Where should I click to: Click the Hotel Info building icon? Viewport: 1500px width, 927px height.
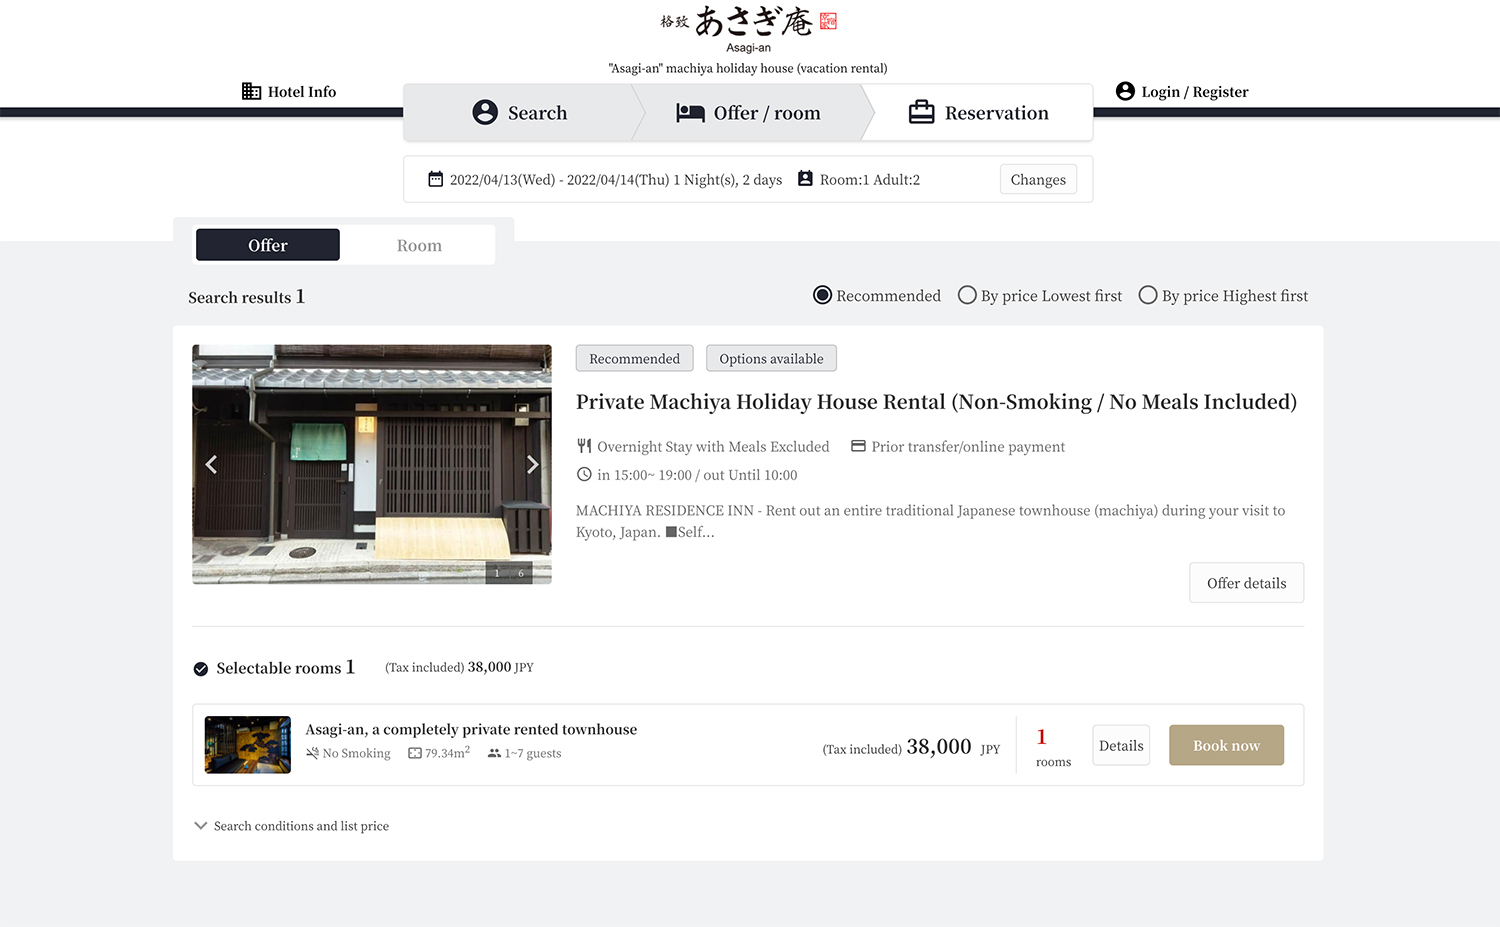(x=251, y=91)
